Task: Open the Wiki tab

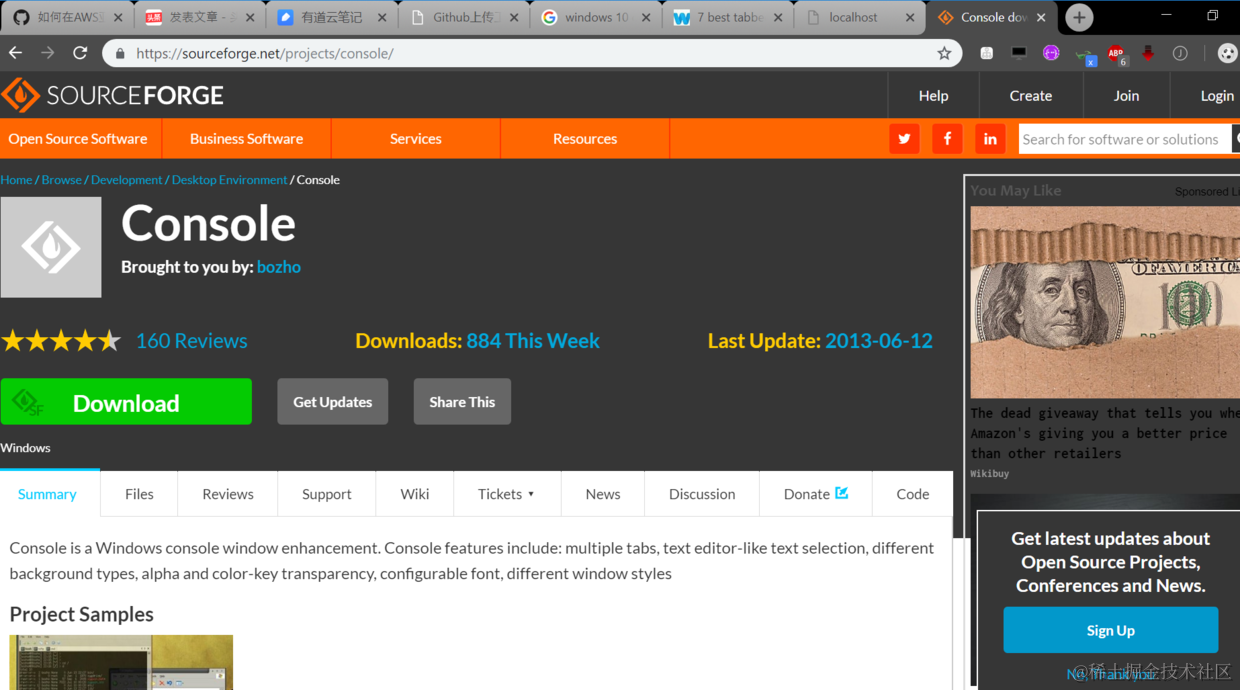Action: 415,494
